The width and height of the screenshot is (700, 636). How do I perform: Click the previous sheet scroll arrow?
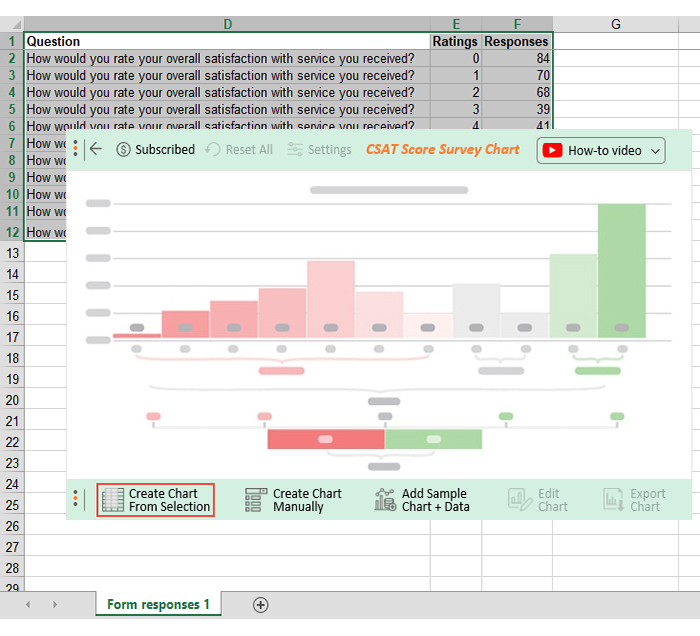click(28, 605)
